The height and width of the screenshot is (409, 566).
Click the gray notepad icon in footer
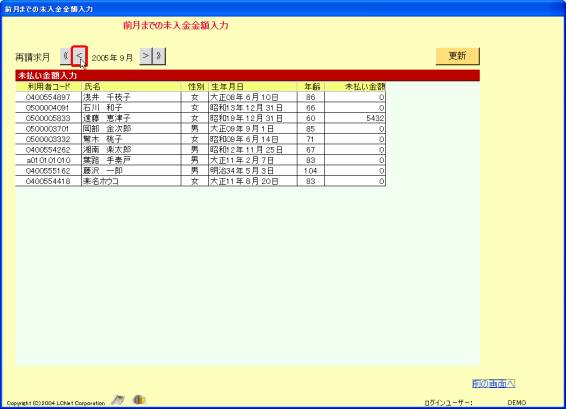coord(118,400)
